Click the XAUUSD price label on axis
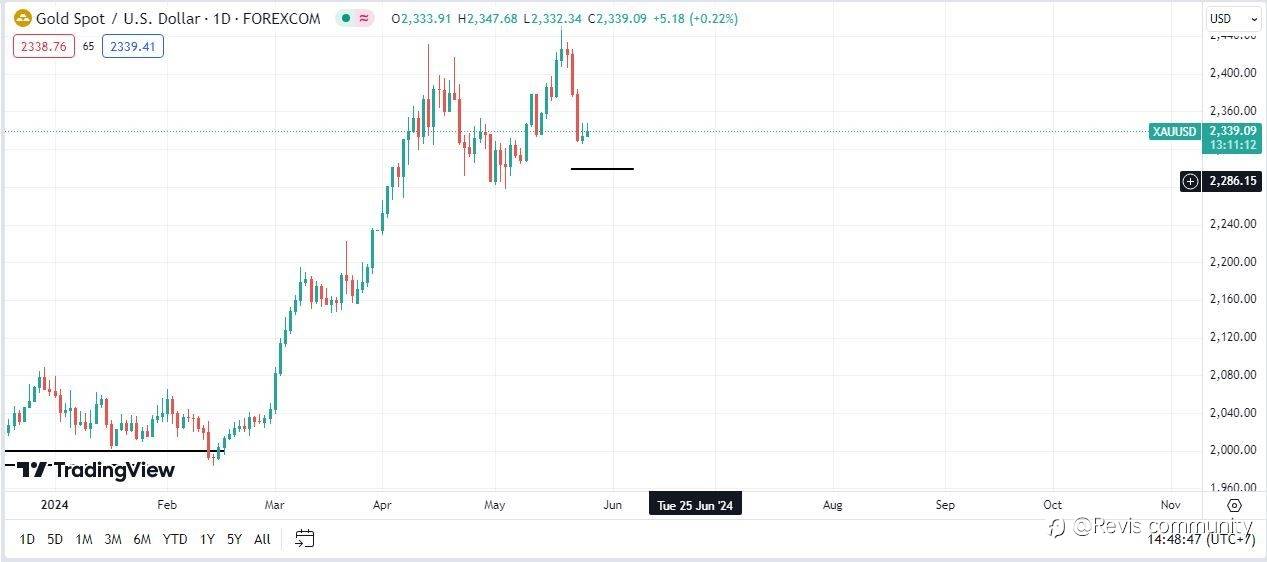Viewport: 1267px width, 562px height. coord(1175,131)
